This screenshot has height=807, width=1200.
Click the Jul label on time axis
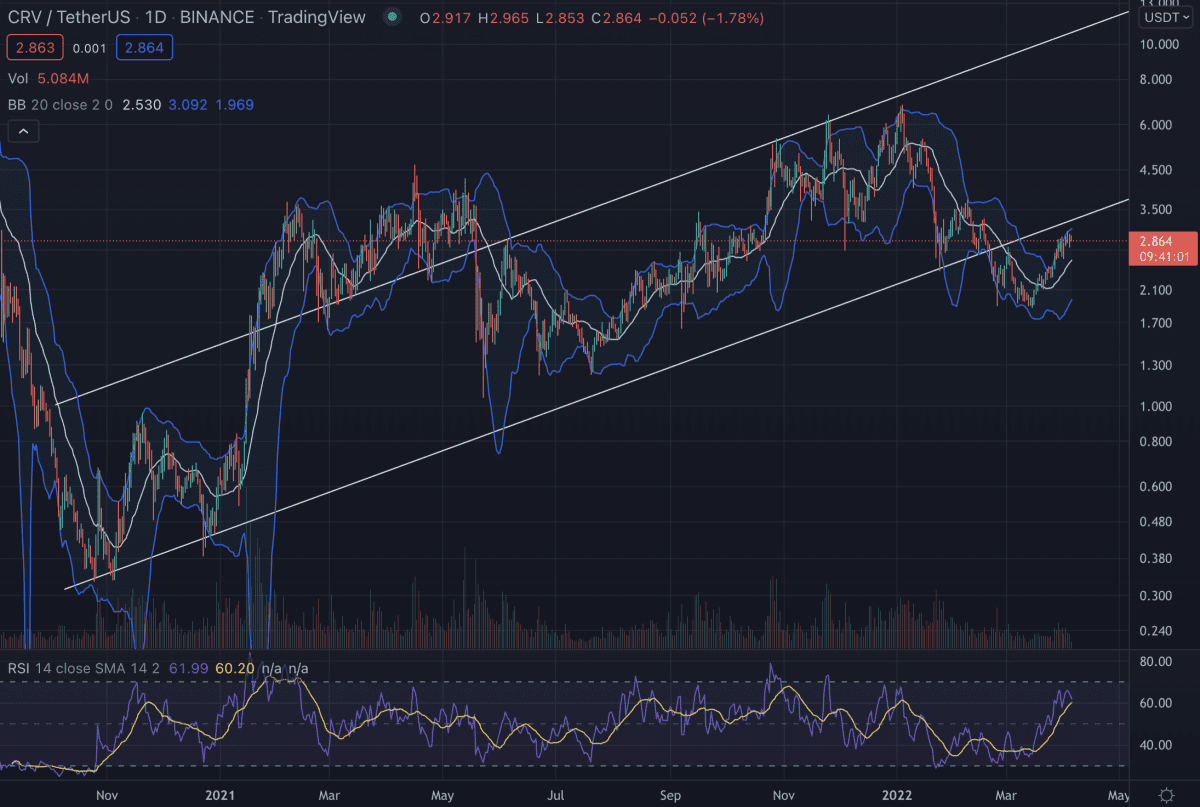[556, 796]
